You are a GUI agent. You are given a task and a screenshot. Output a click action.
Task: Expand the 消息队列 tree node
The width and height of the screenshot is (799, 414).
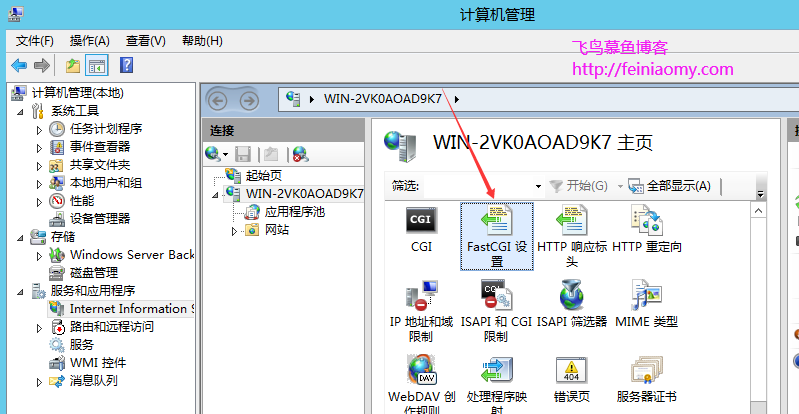39,382
